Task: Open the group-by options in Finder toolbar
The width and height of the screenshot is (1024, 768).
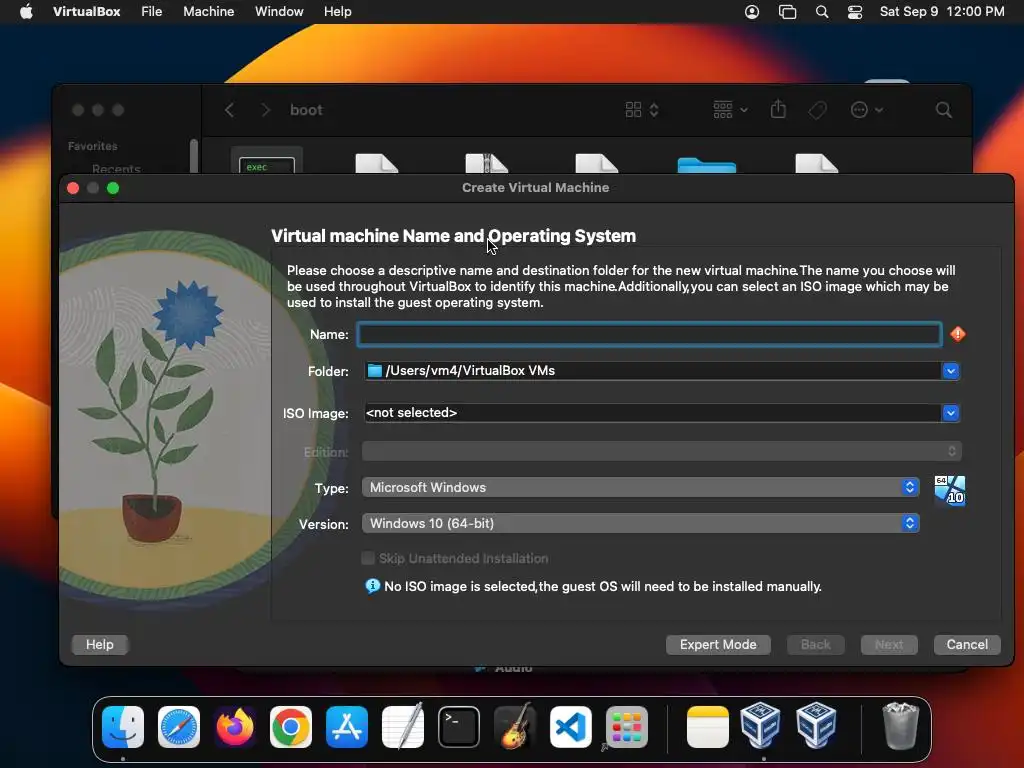Action: click(x=730, y=110)
